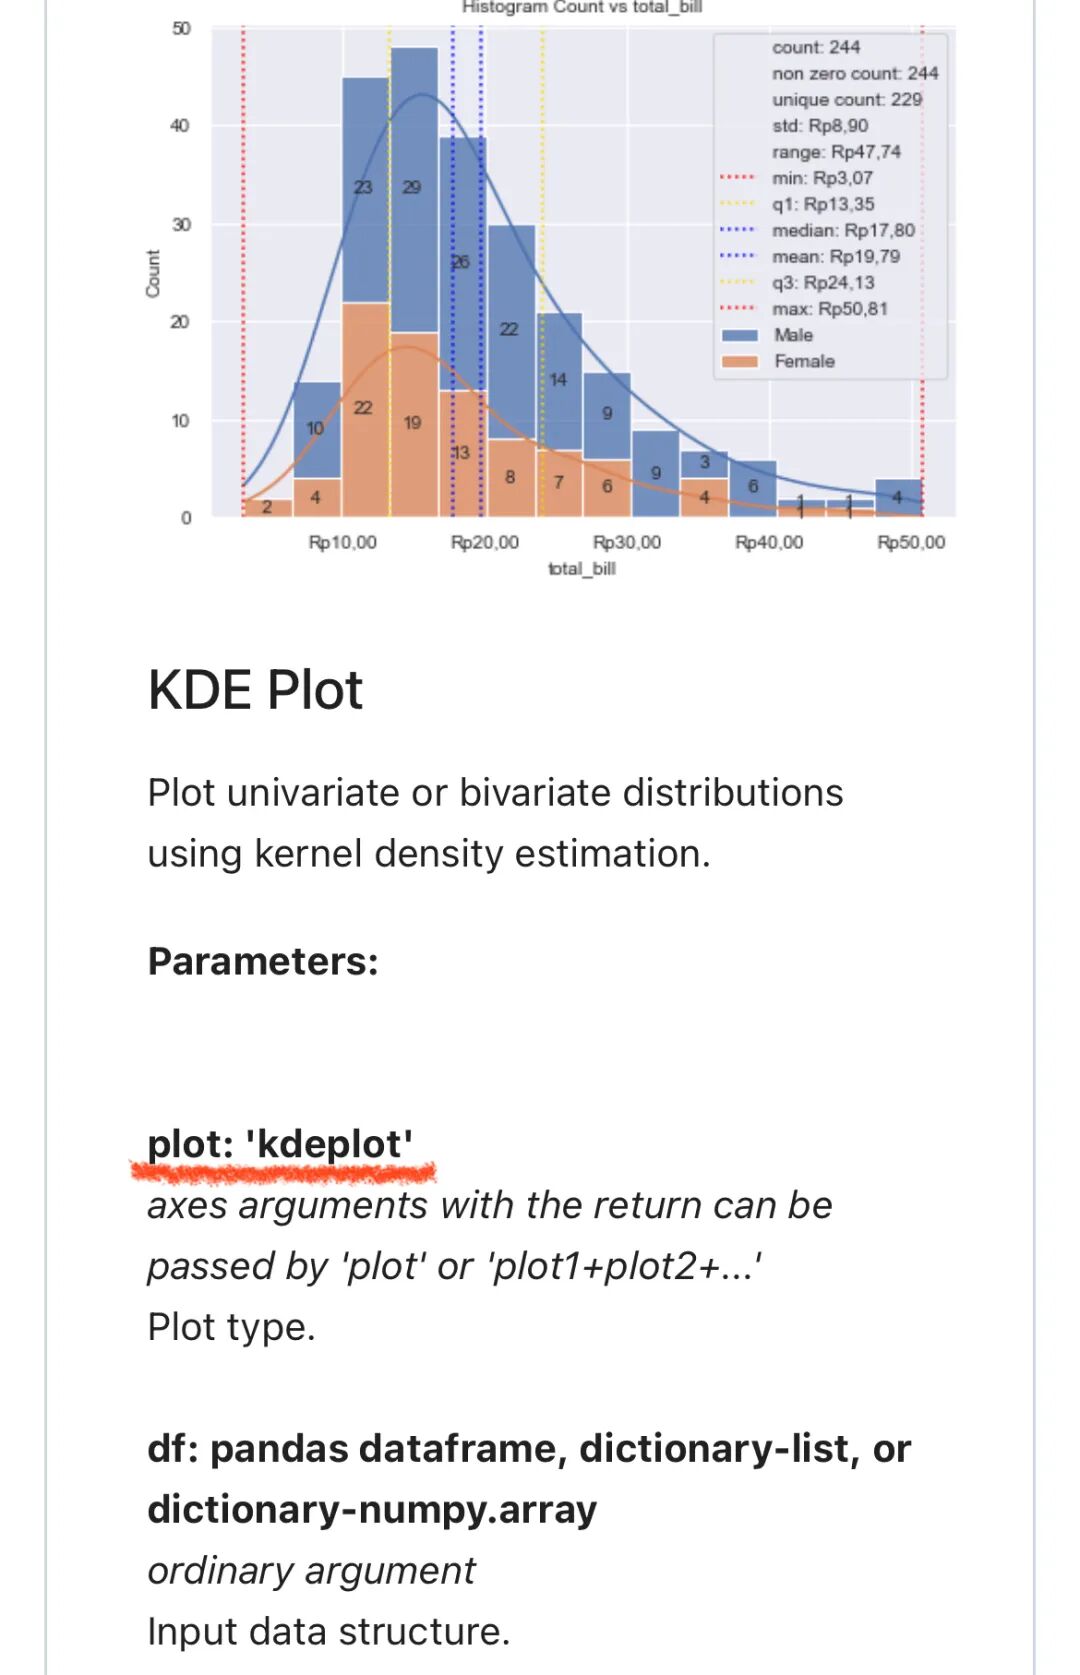Click the Parameters: bold label

(x=263, y=961)
